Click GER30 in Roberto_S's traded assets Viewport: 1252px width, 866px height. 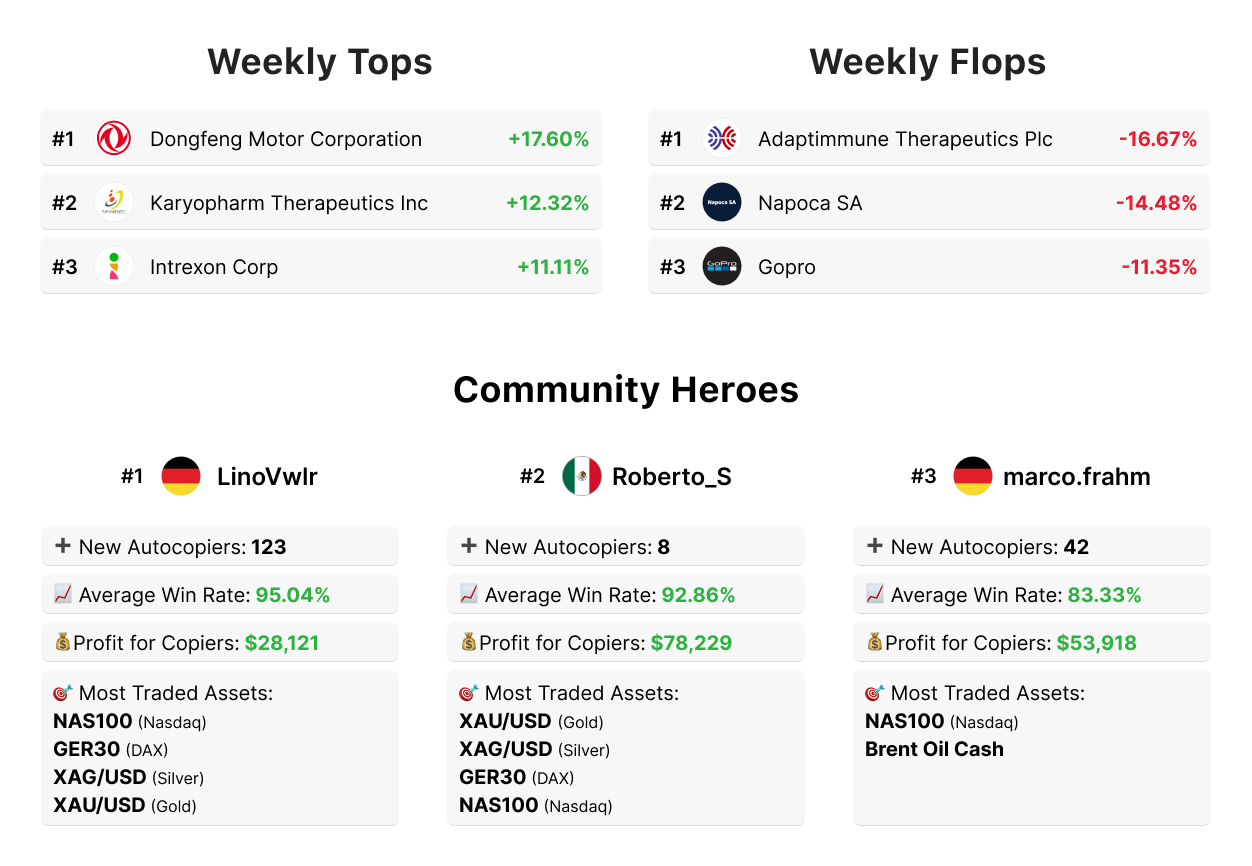coord(493,777)
